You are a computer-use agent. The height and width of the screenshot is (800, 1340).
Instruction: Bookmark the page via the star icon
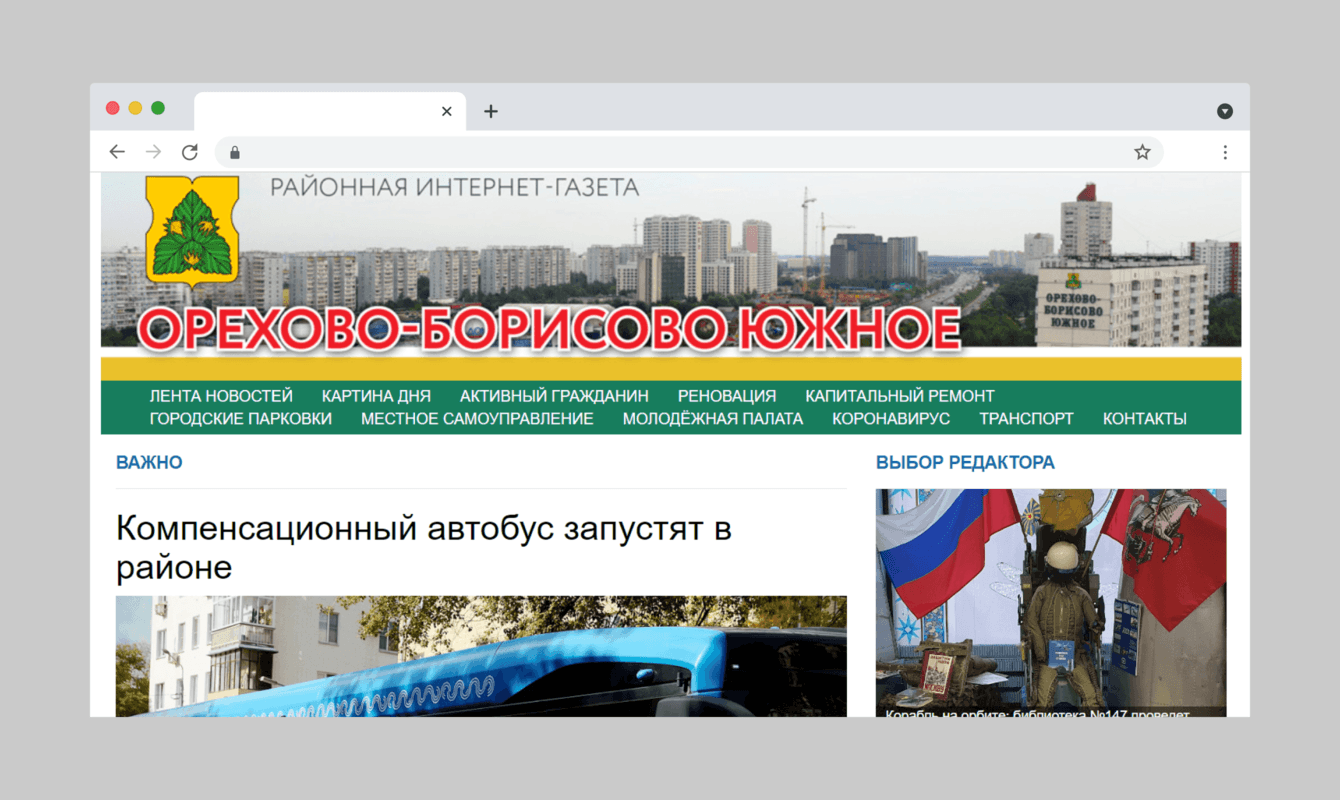(1141, 151)
